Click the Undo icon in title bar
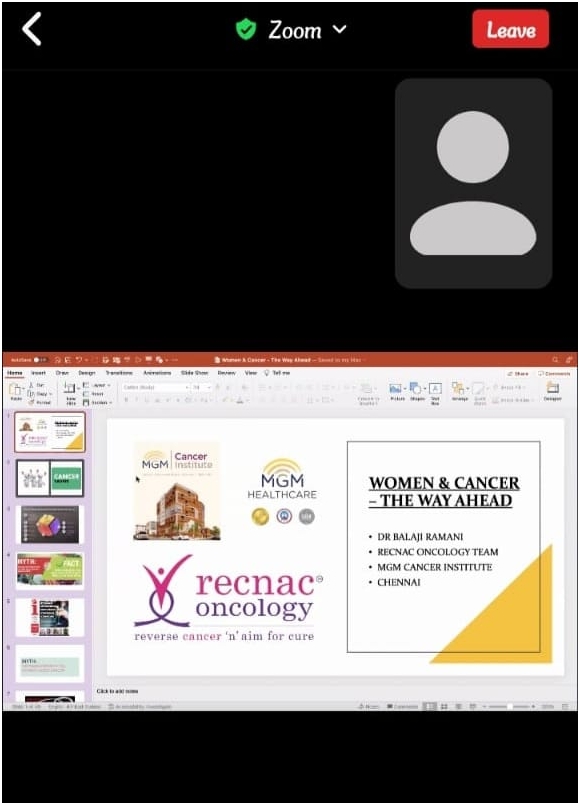 click(x=79, y=360)
